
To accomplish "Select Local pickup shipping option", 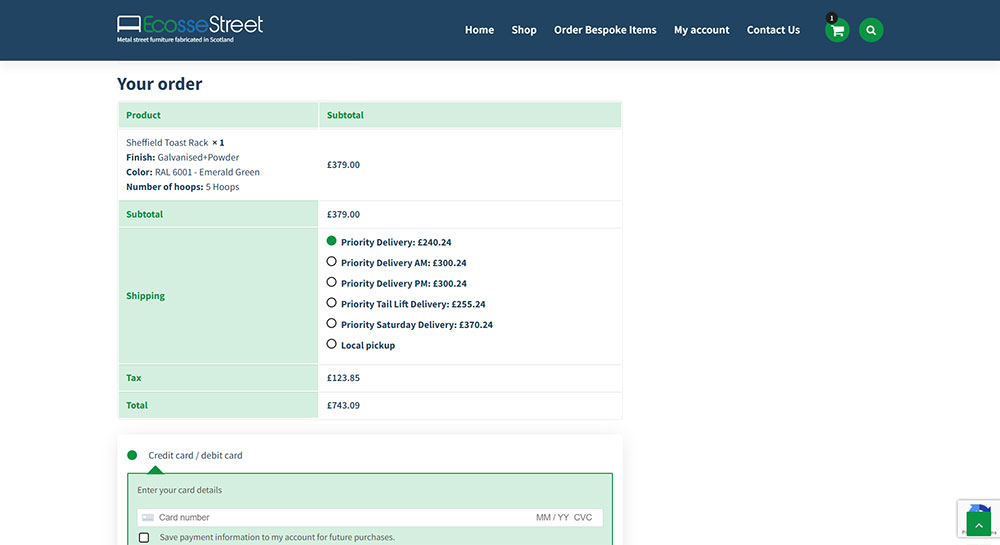I will [x=331, y=344].
